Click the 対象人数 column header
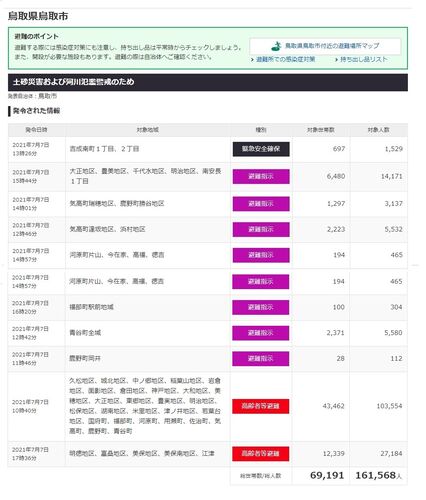The width and height of the screenshot is (426, 500). click(x=378, y=130)
